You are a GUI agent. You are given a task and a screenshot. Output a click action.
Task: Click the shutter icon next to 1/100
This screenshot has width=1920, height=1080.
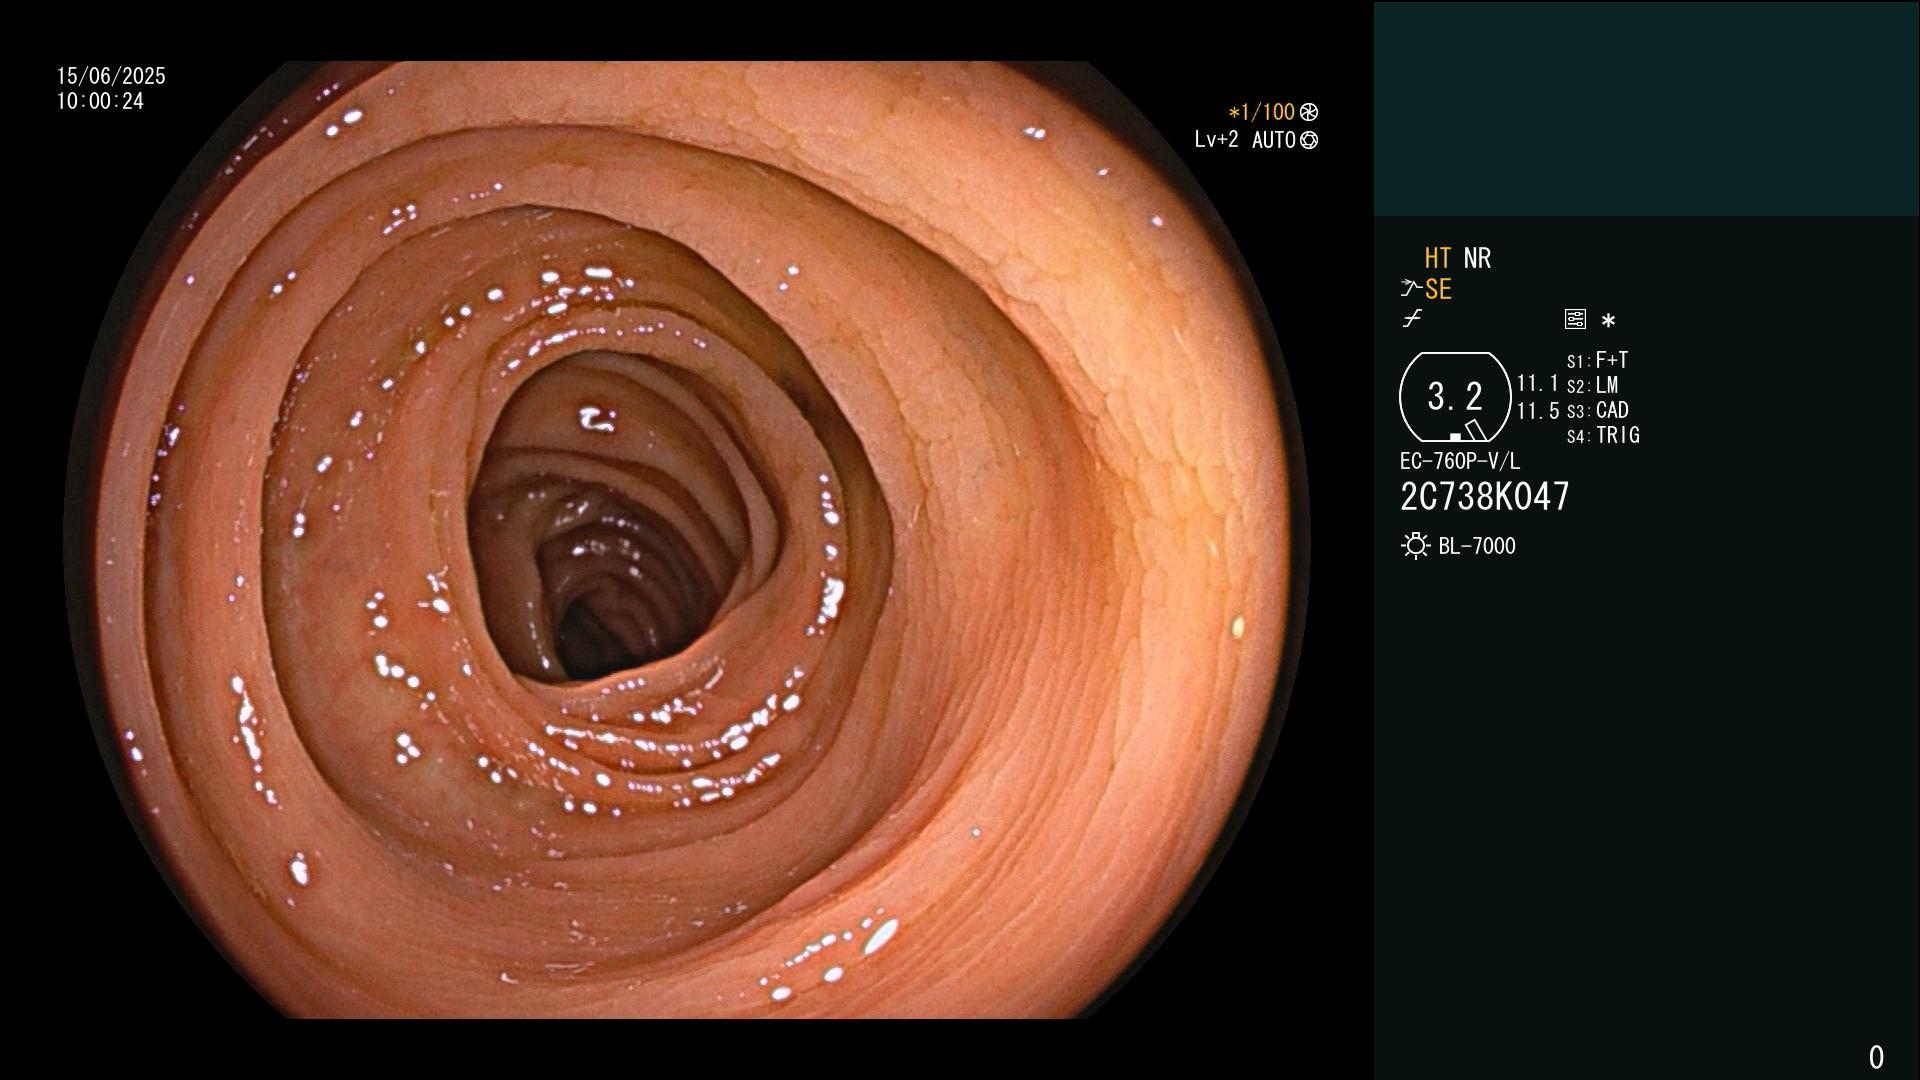coord(1309,112)
